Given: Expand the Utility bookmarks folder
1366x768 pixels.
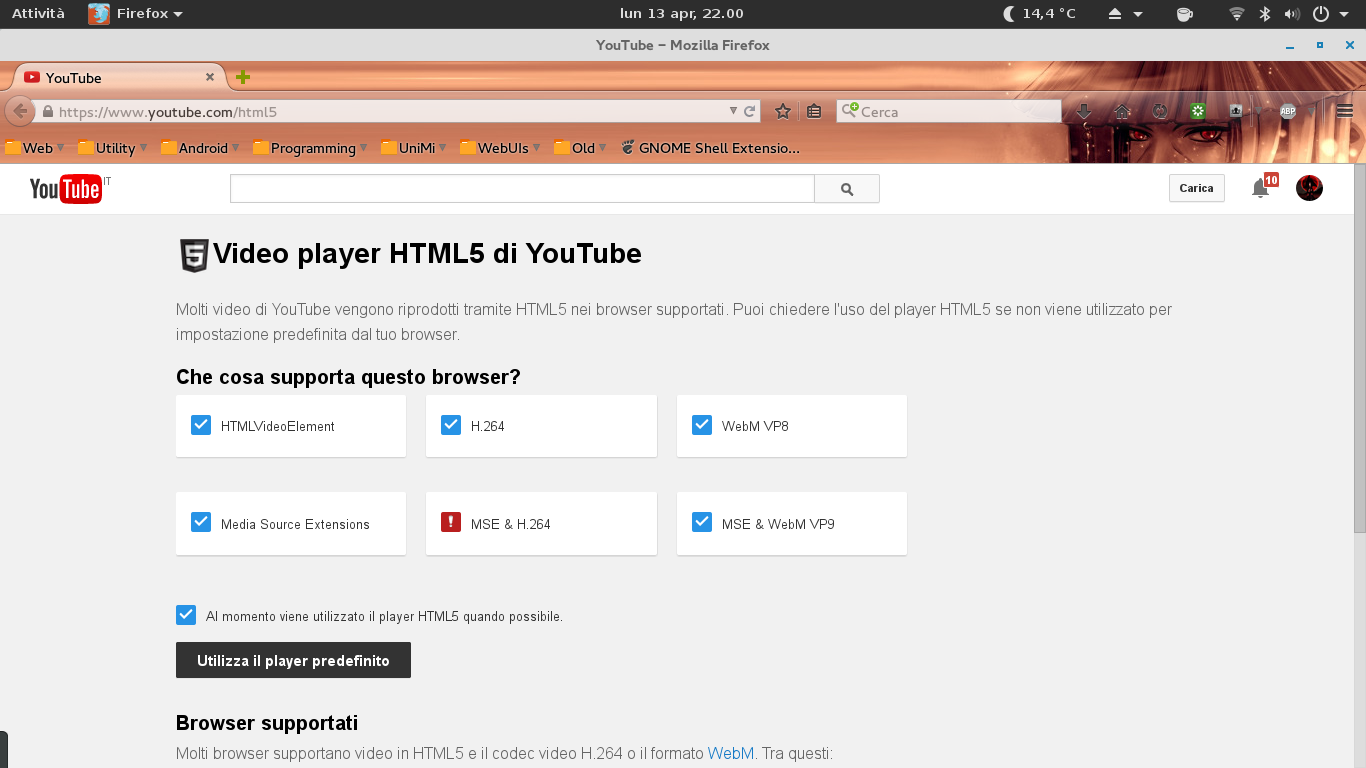Looking at the screenshot, I should tap(113, 148).
